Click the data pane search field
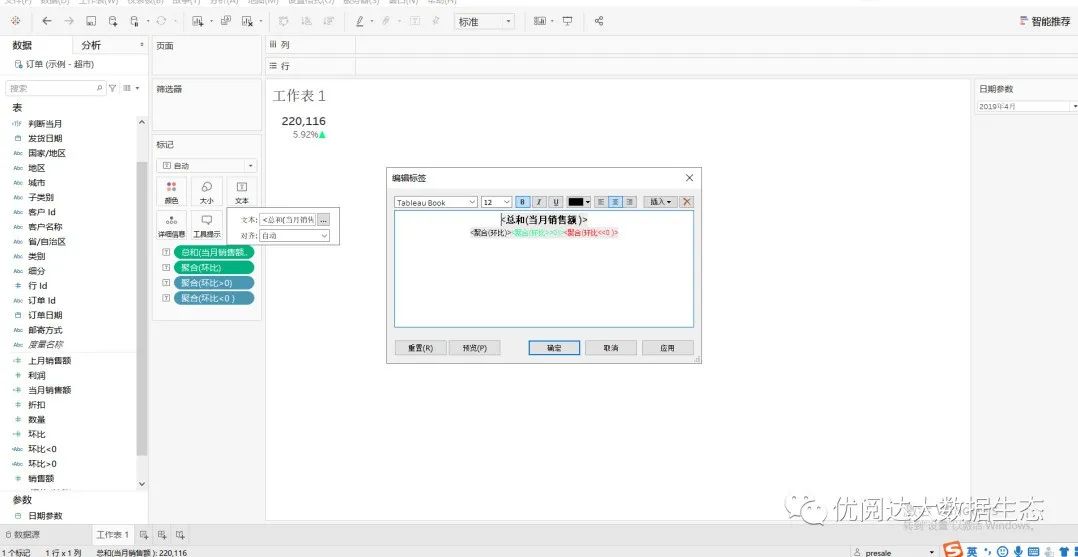This screenshot has height=557, width=1078. tap(55, 88)
